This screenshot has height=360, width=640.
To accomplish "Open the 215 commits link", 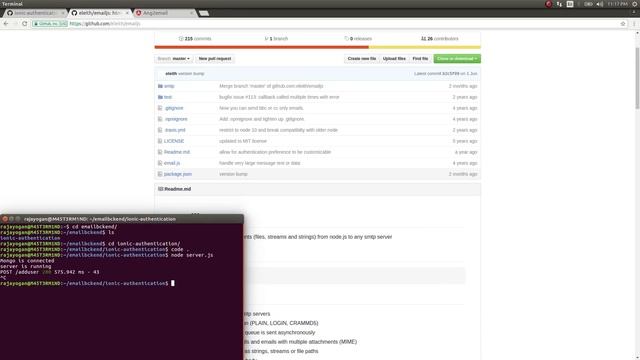I will (195, 38).
